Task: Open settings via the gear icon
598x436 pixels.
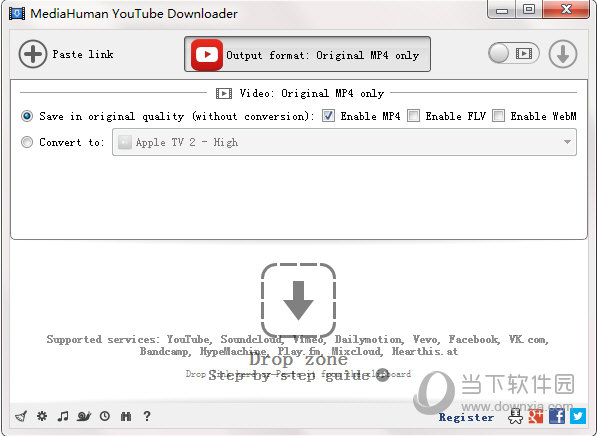Action: coord(42,416)
